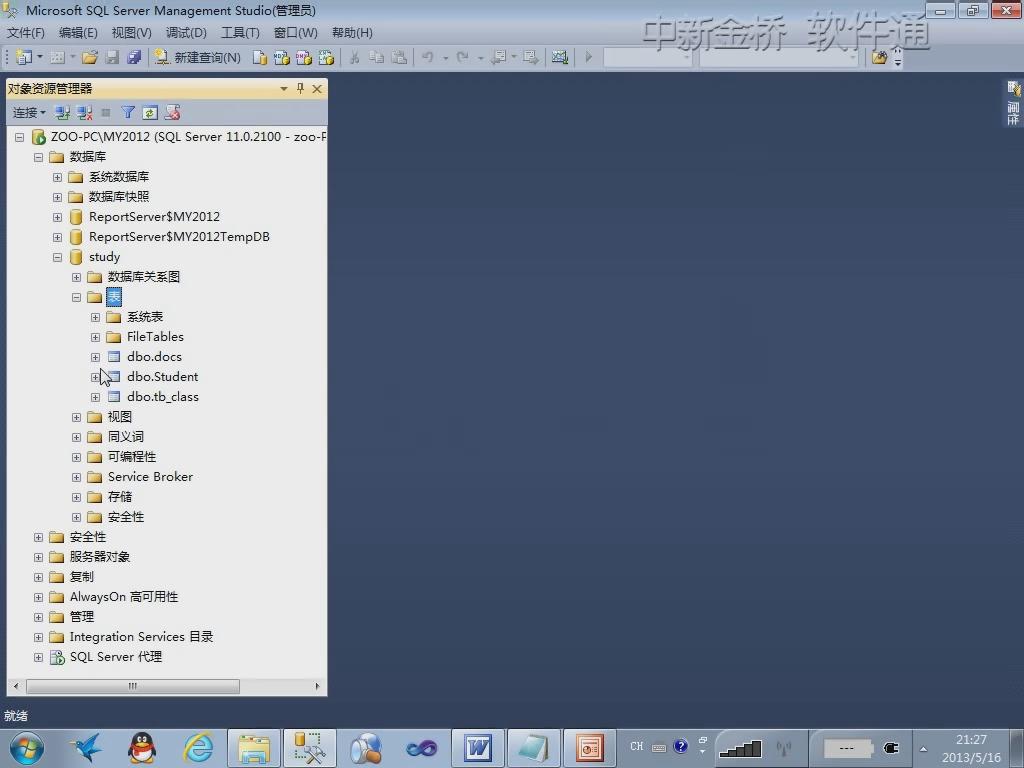Image resolution: width=1024 pixels, height=768 pixels.
Task: Pin the Object Explorer panel (auto-hide)
Action: 300,88
